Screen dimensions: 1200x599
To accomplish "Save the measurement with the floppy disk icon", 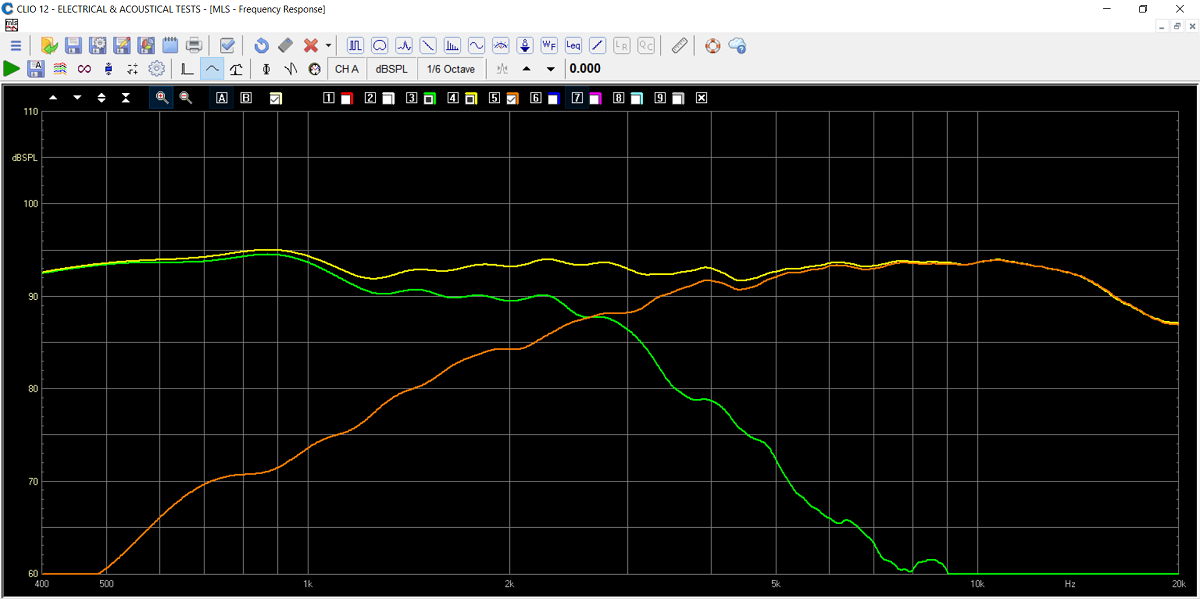I will point(74,45).
